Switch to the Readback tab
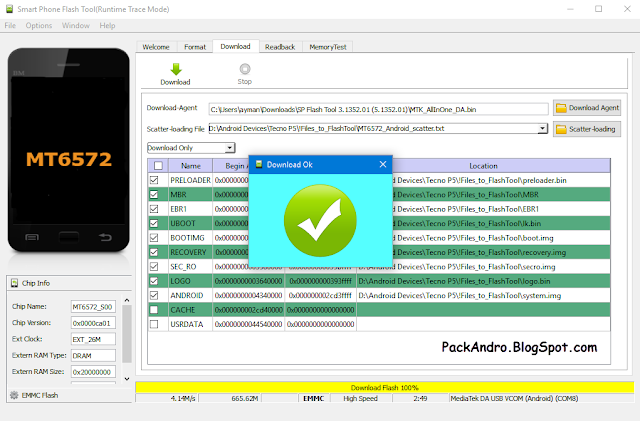Screen dimensions: 640x421 coord(280,47)
